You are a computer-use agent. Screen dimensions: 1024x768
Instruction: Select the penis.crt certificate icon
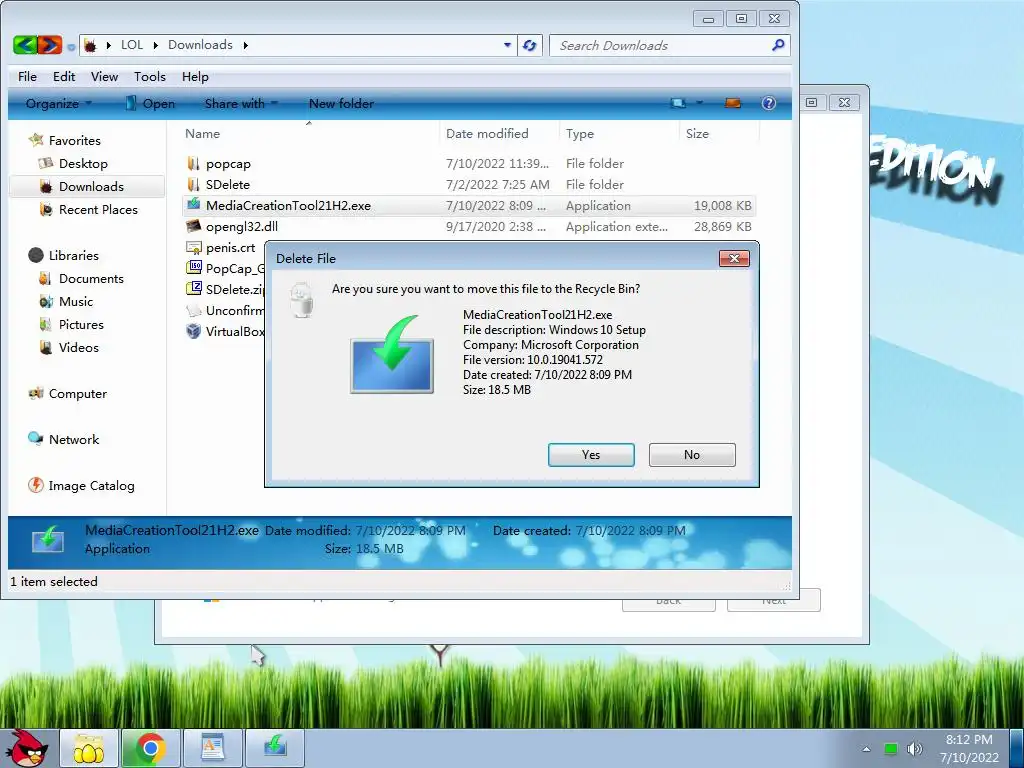click(x=193, y=248)
